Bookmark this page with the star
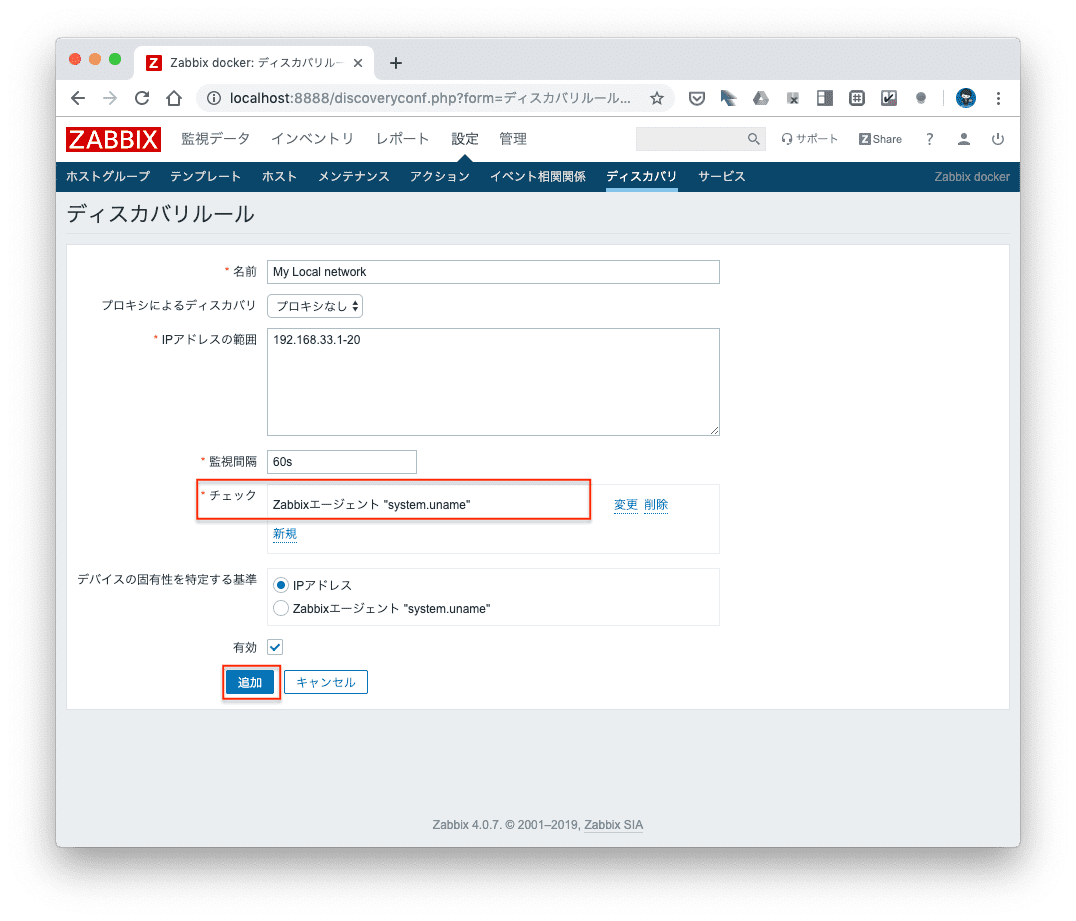The image size is (1076, 921). 657,98
